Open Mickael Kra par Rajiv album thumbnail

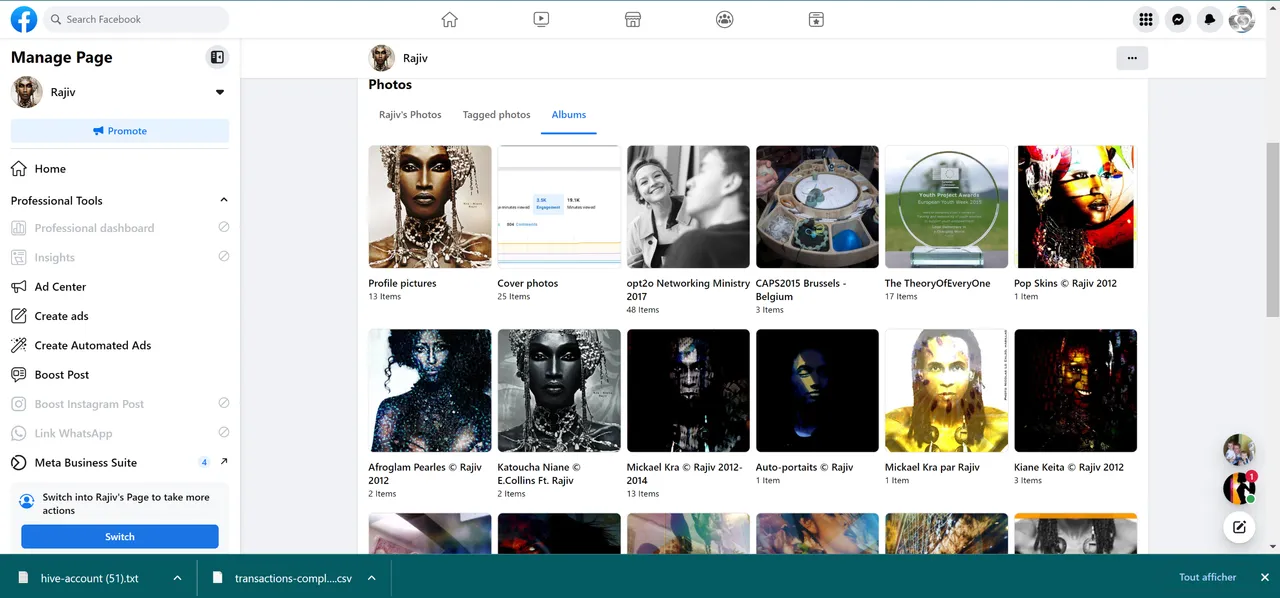(x=946, y=391)
